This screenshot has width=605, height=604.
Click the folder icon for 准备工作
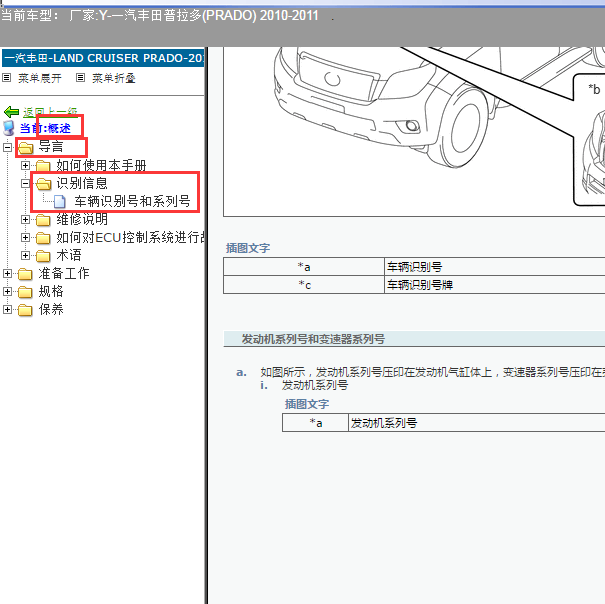point(25,274)
